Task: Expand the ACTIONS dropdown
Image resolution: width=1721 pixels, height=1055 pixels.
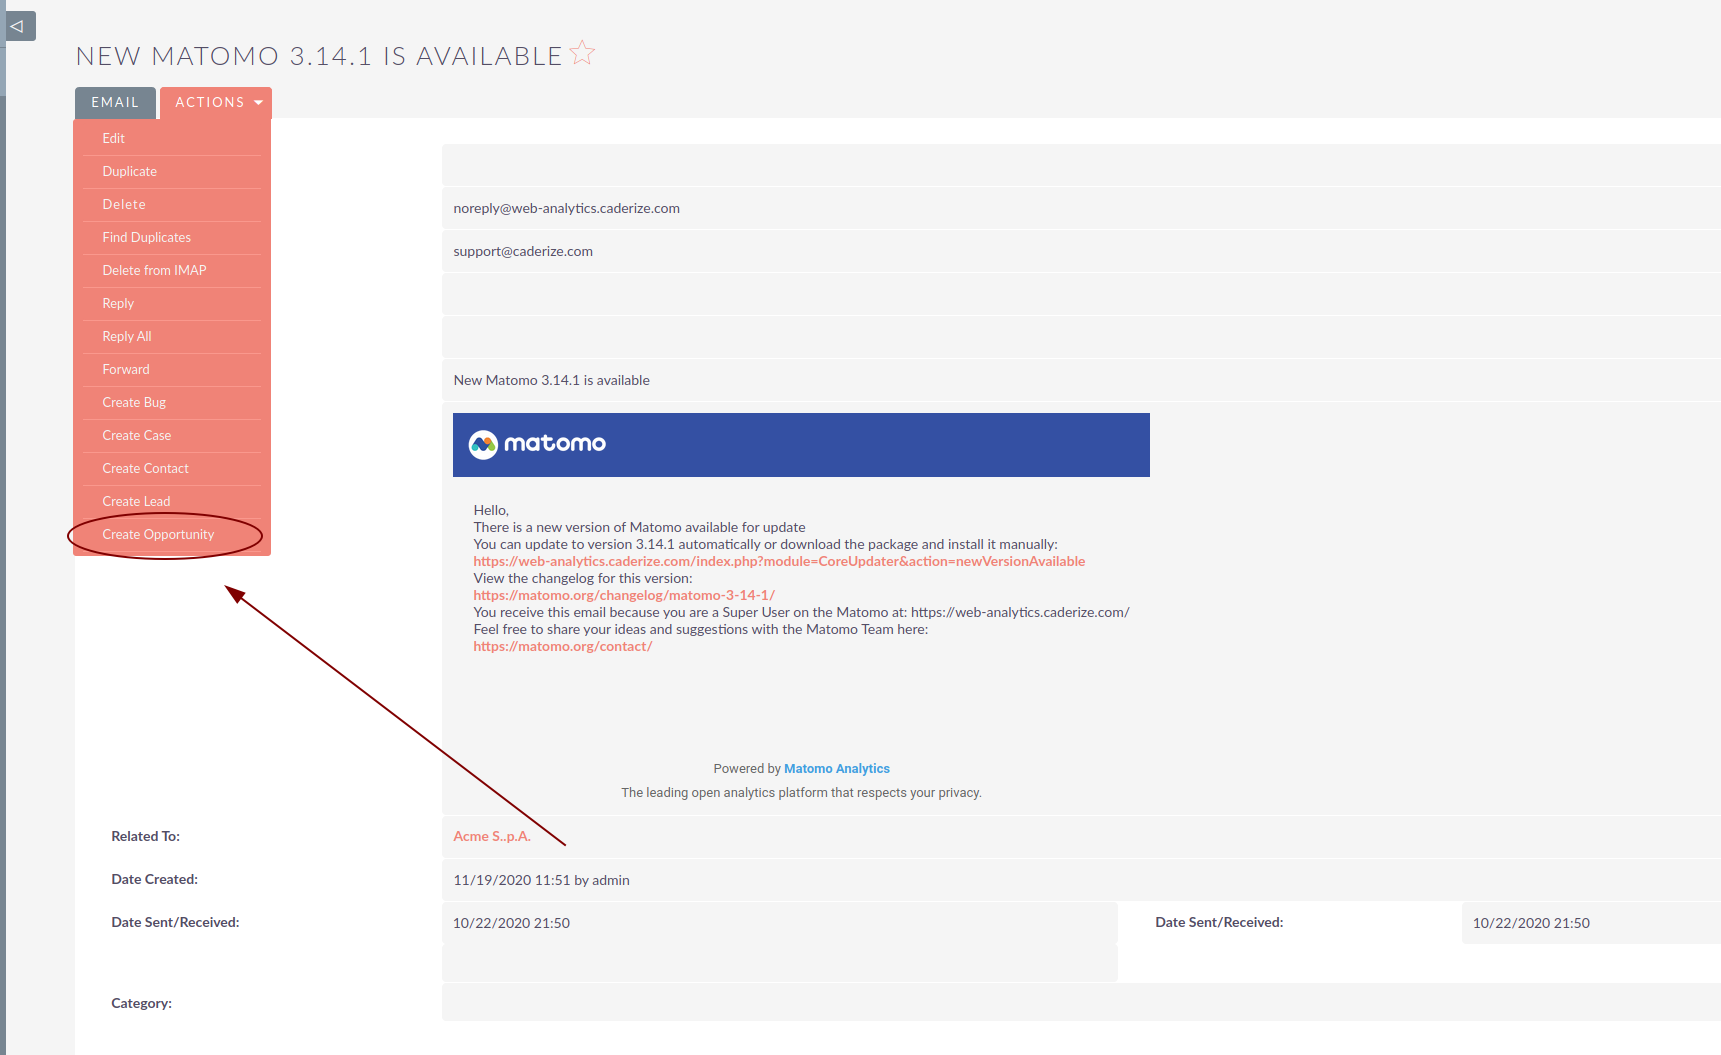Action: click(x=216, y=102)
